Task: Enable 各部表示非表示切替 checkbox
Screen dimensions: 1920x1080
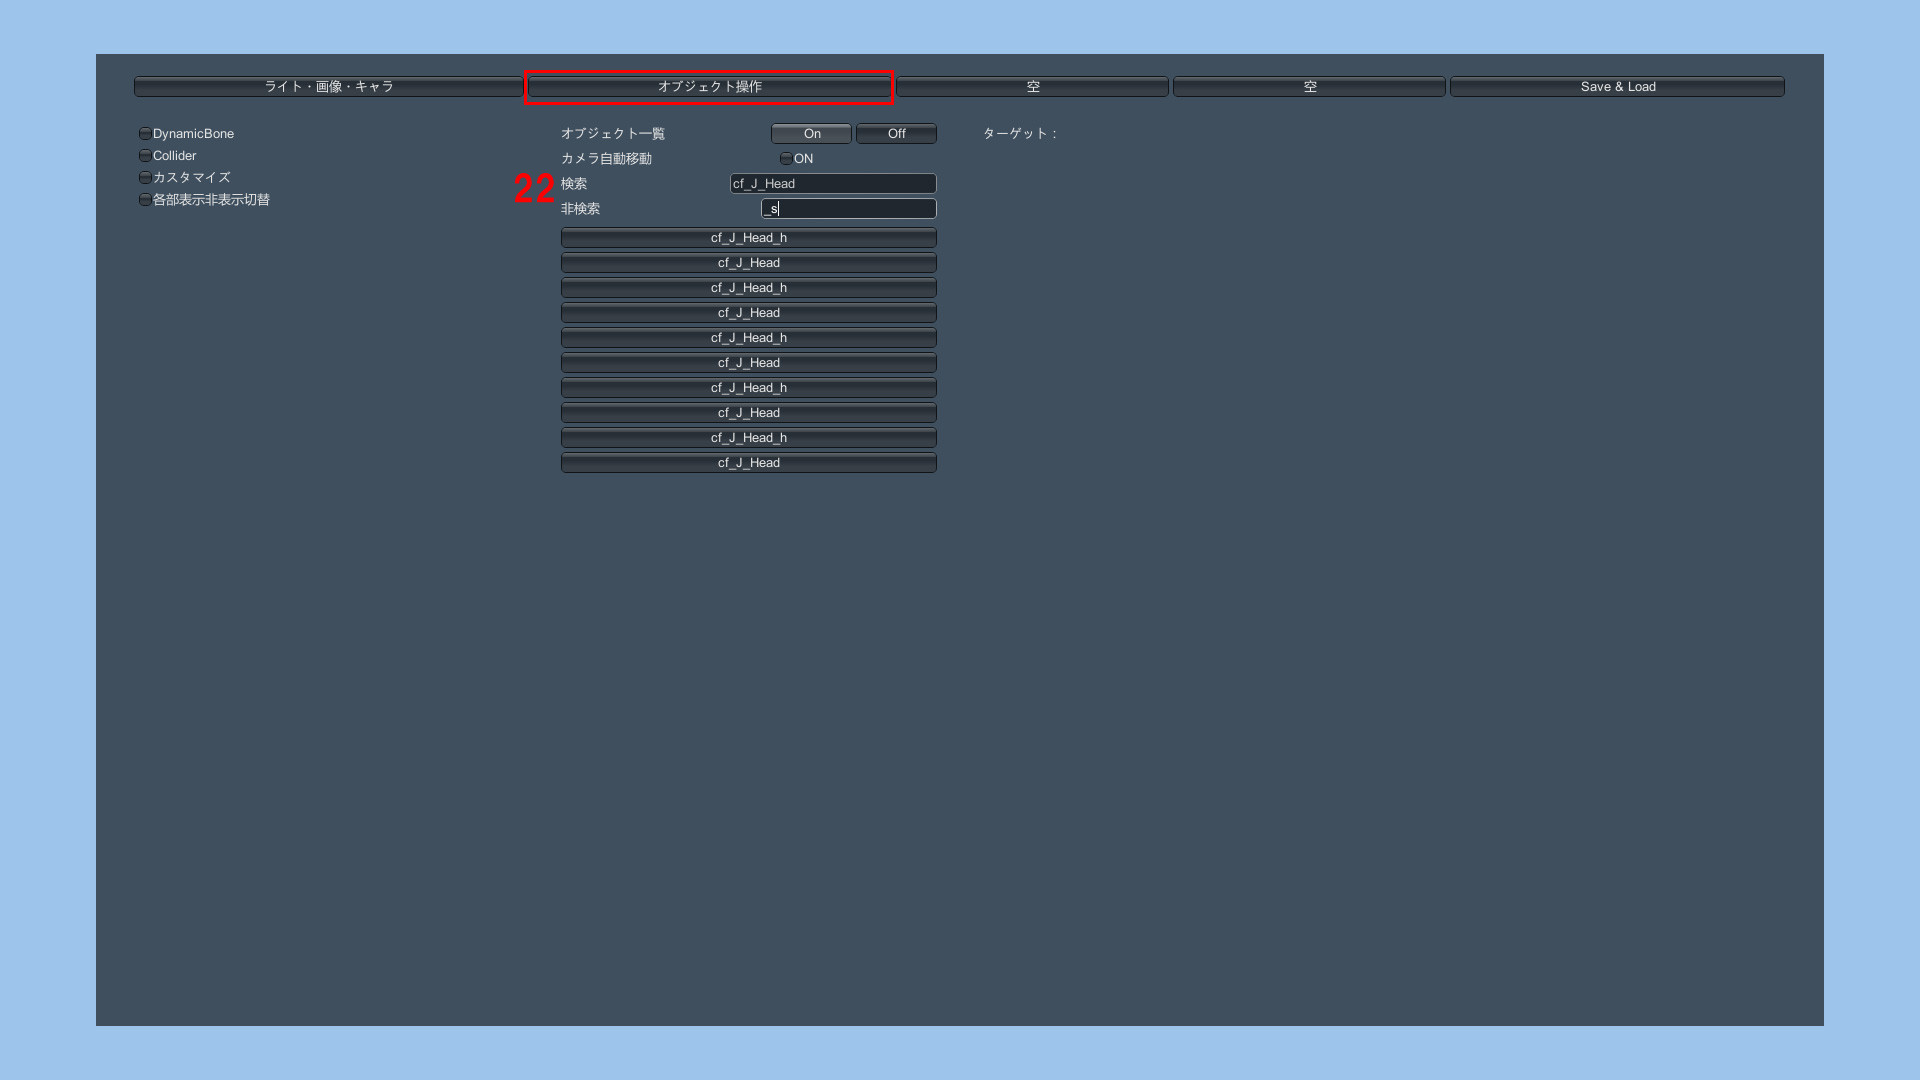Action: 145,199
